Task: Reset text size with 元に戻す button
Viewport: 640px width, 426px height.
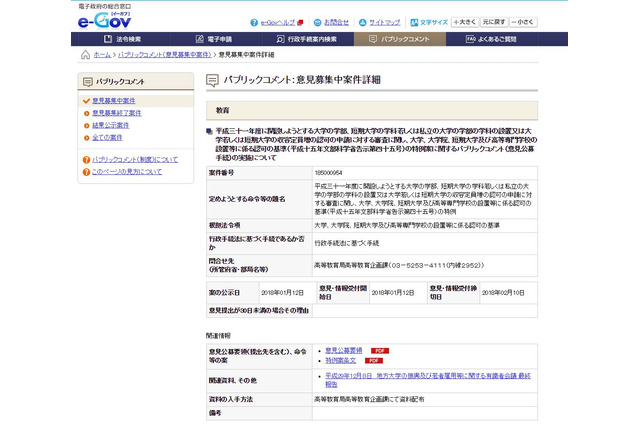Action: click(x=494, y=22)
